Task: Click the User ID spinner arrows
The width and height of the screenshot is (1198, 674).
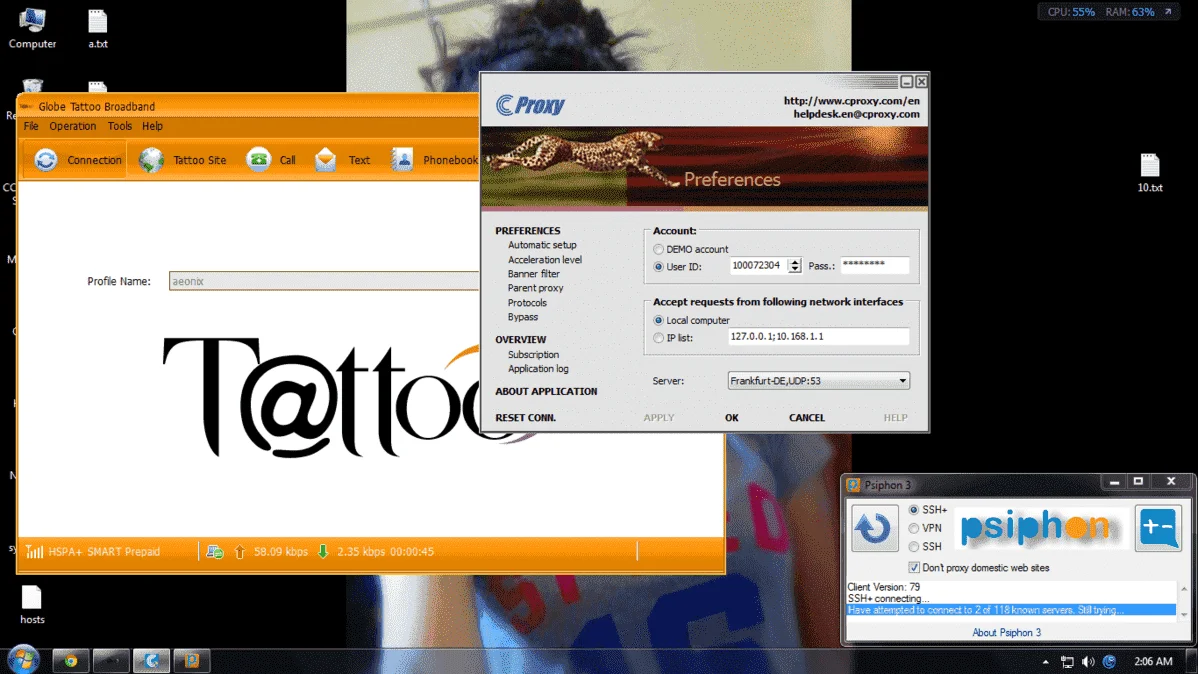Action: (795, 265)
